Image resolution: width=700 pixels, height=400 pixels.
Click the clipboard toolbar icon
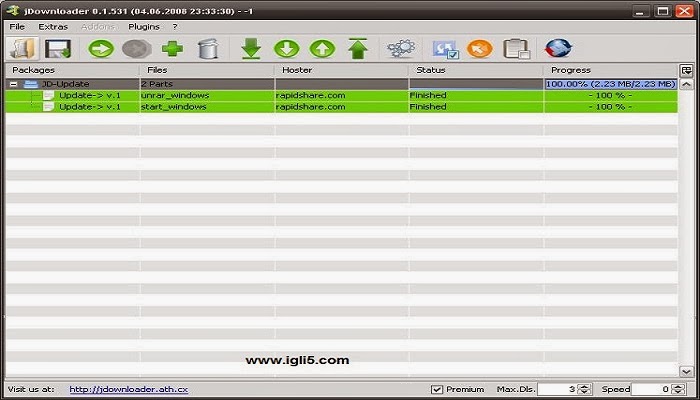515,47
